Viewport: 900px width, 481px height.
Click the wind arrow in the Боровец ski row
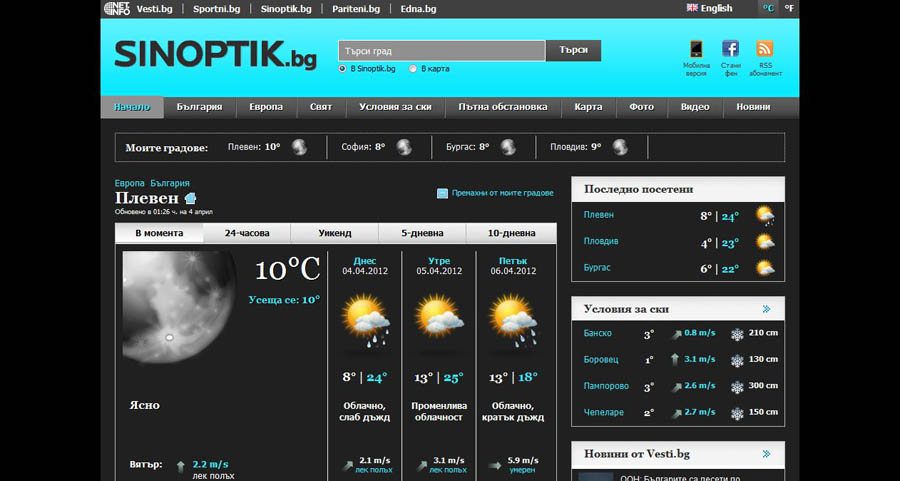coord(676,360)
